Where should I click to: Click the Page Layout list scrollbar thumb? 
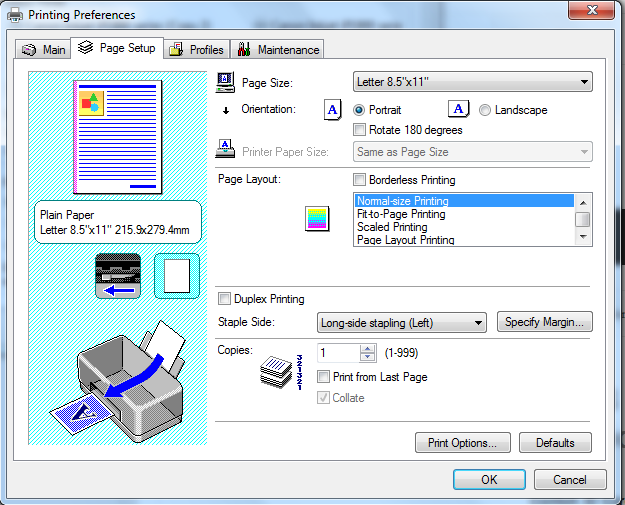tap(583, 220)
